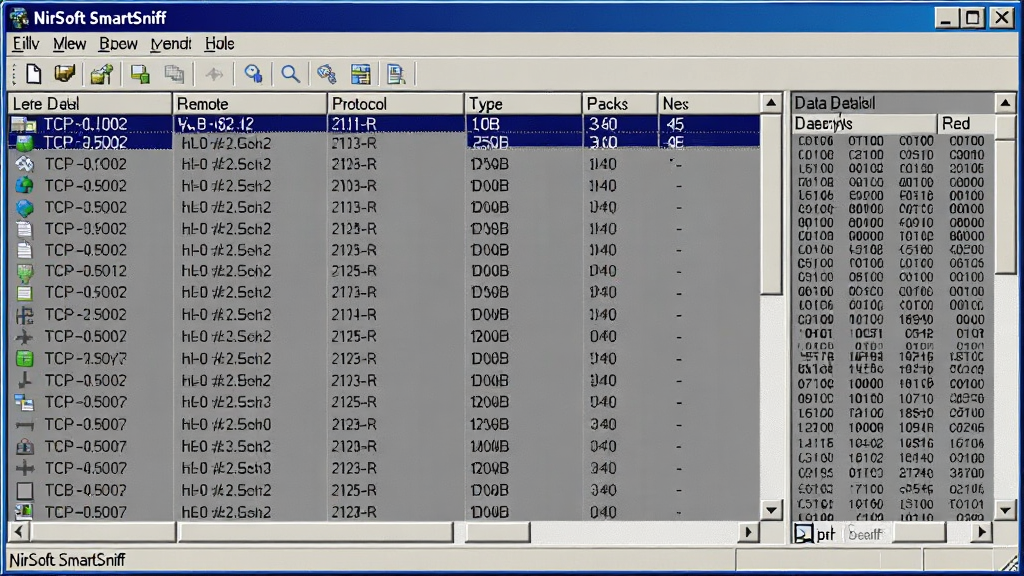
Task: Click the data pane scroll up arrow
Action: click(1005, 103)
